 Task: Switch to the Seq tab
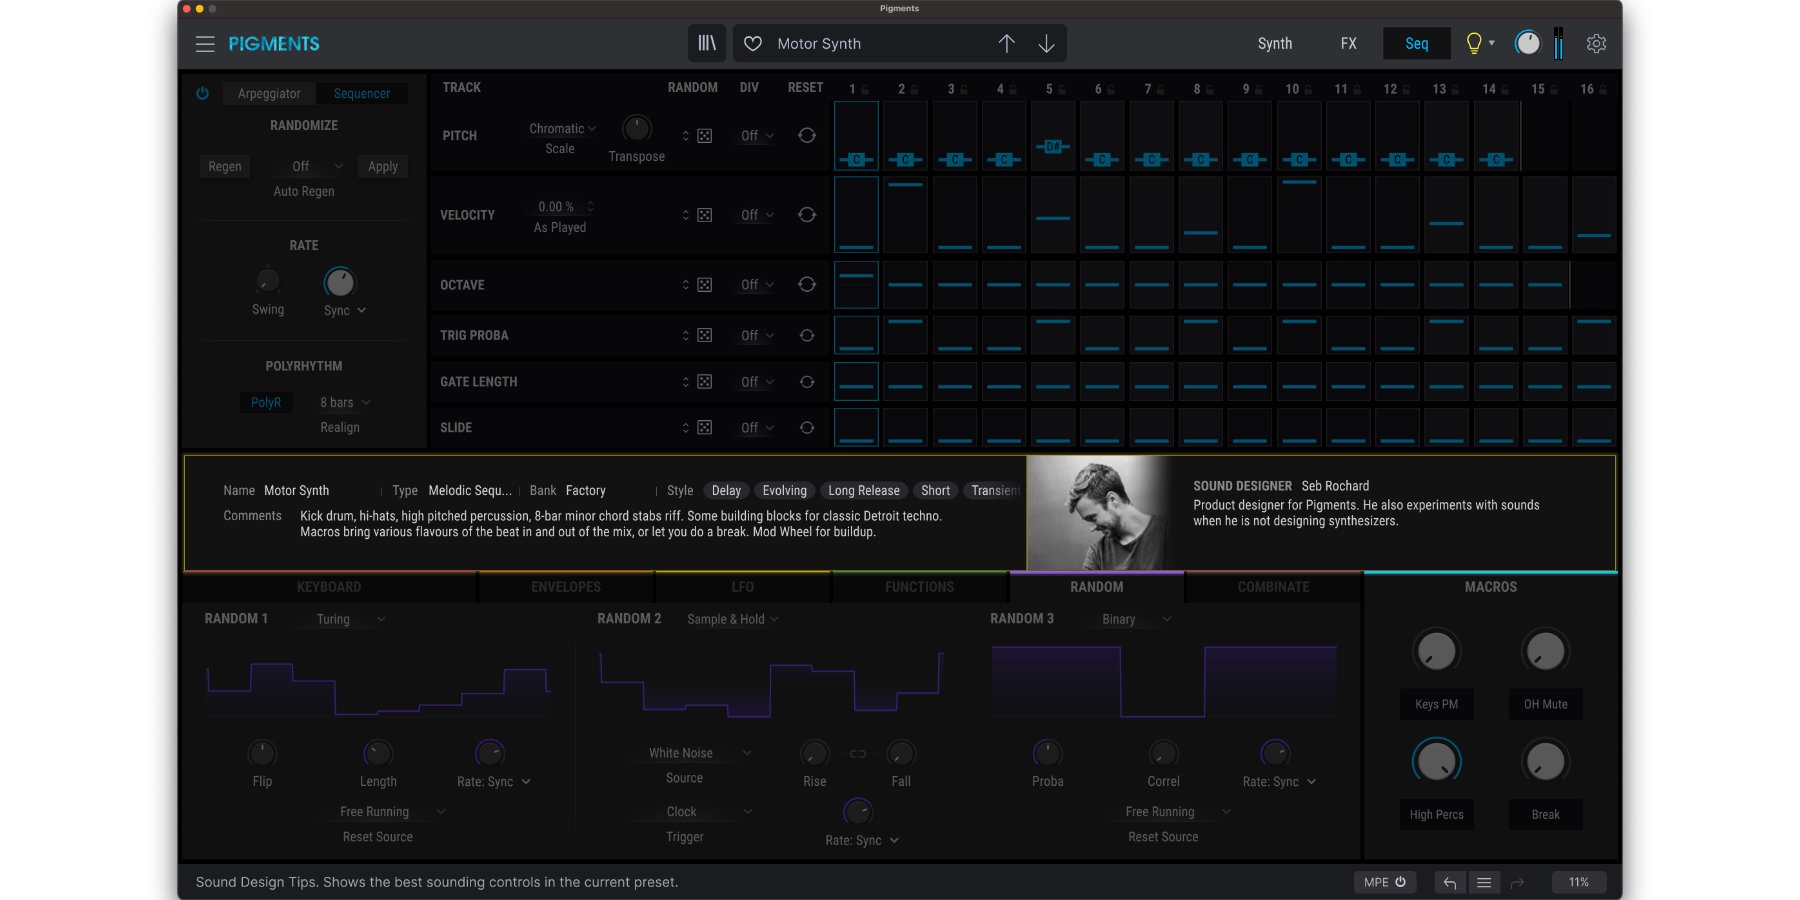(x=1416, y=43)
